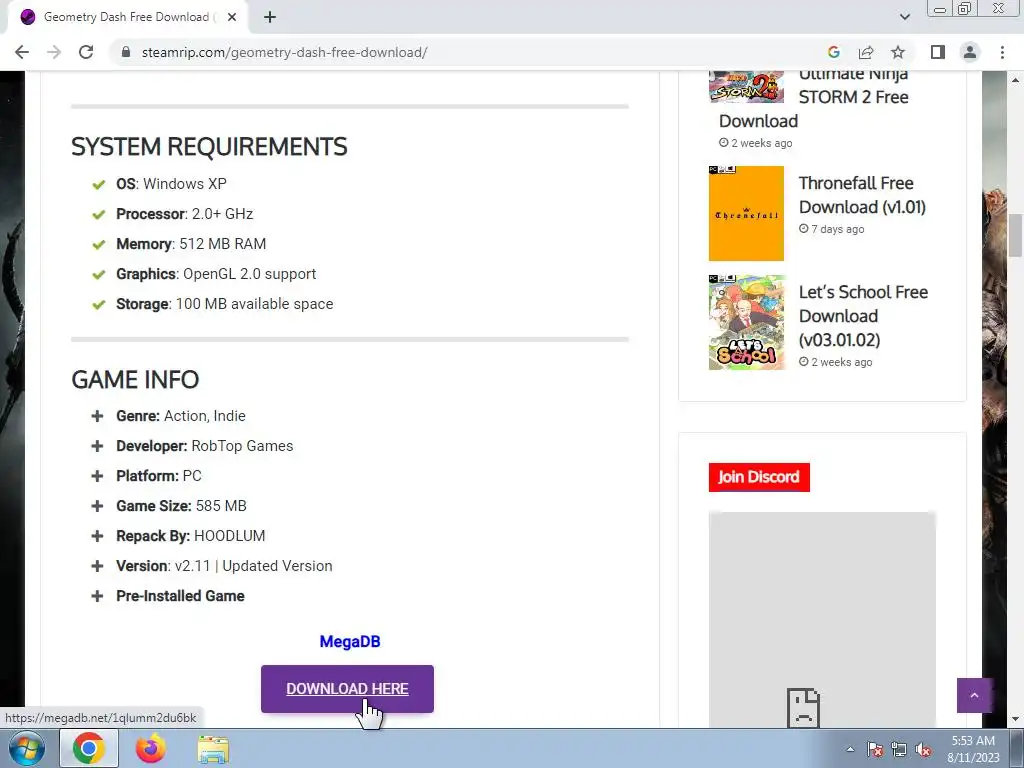Click 'Repack By: HOODLUM' text
The width and height of the screenshot is (1024, 768).
pos(191,536)
